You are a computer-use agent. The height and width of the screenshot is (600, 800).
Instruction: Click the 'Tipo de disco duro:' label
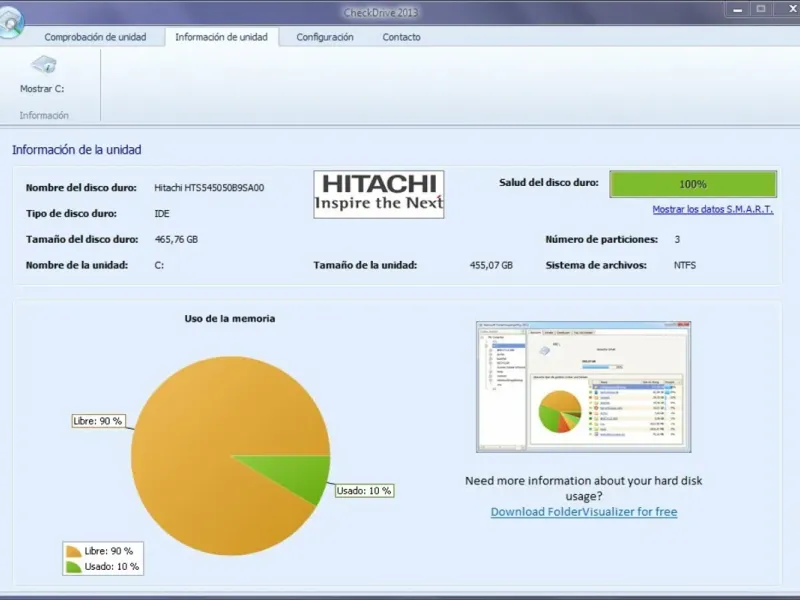71,214
